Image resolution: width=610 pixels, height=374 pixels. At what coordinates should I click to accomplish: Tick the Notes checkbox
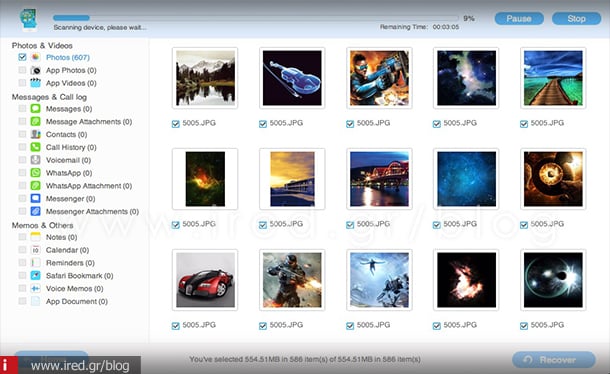point(22,237)
